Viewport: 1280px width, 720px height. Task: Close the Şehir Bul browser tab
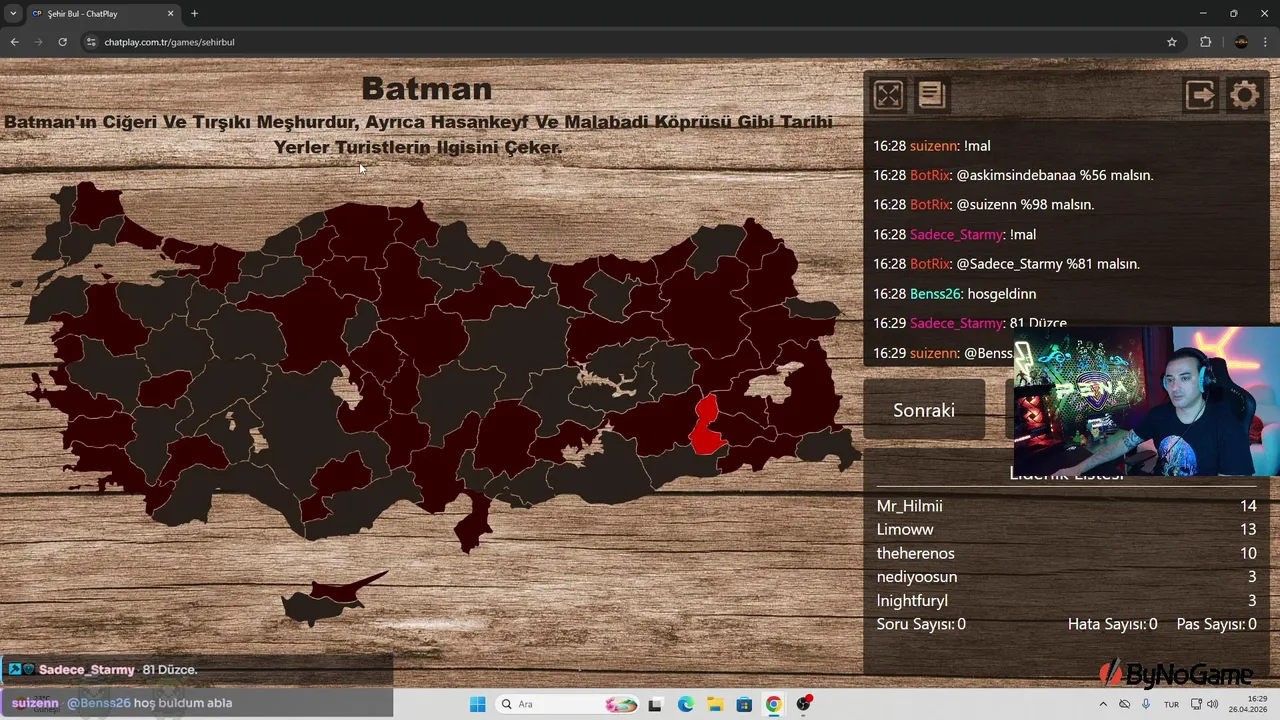click(170, 13)
